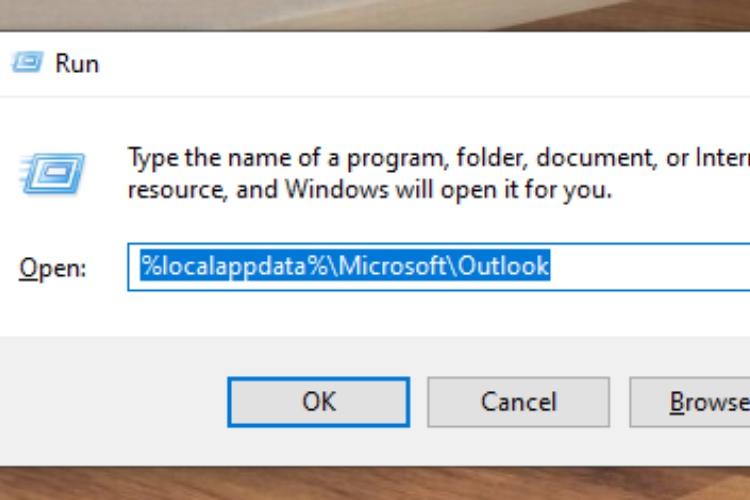Image resolution: width=750 pixels, height=500 pixels.
Task: Click the wooden wallpaper below the dialog
Action: pyautogui.click(x=375, y=484)
